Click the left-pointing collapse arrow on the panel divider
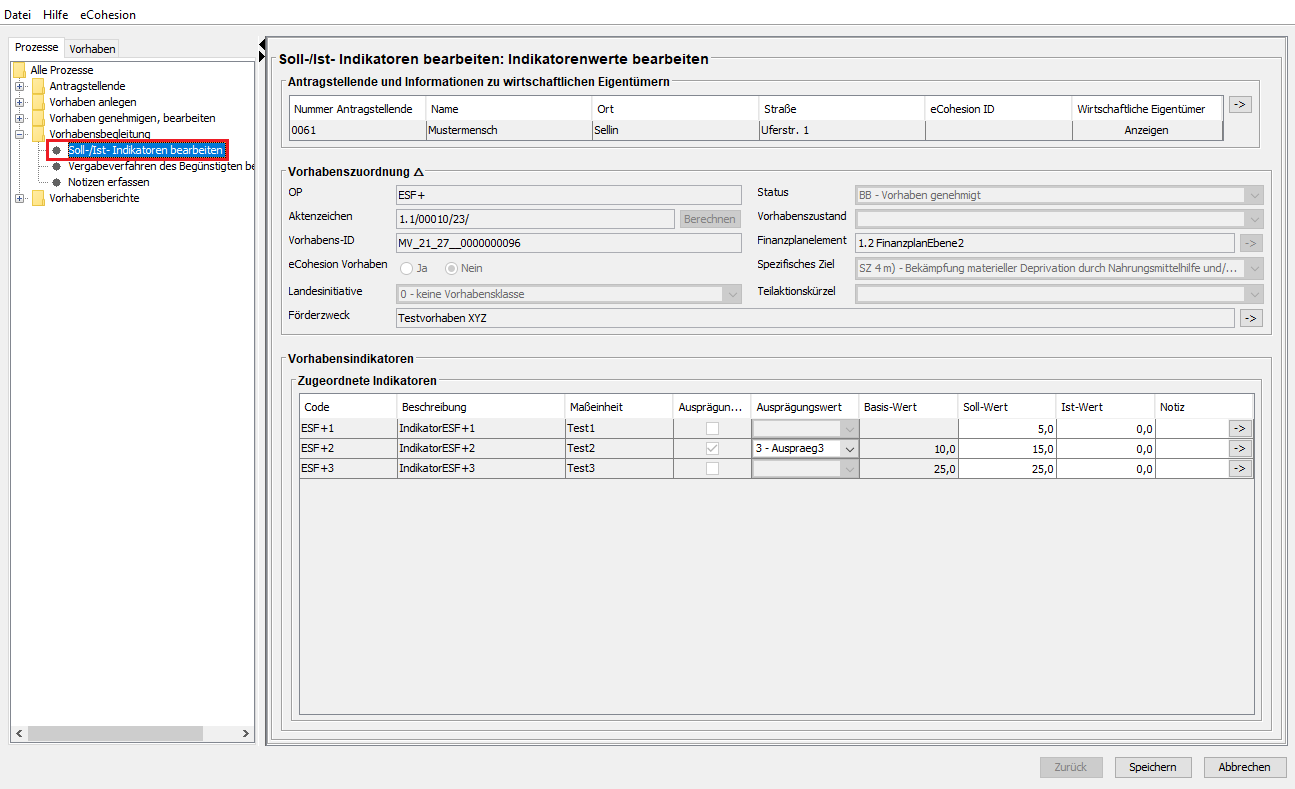This screenshot has width=1295, height=789. (261, 43)
